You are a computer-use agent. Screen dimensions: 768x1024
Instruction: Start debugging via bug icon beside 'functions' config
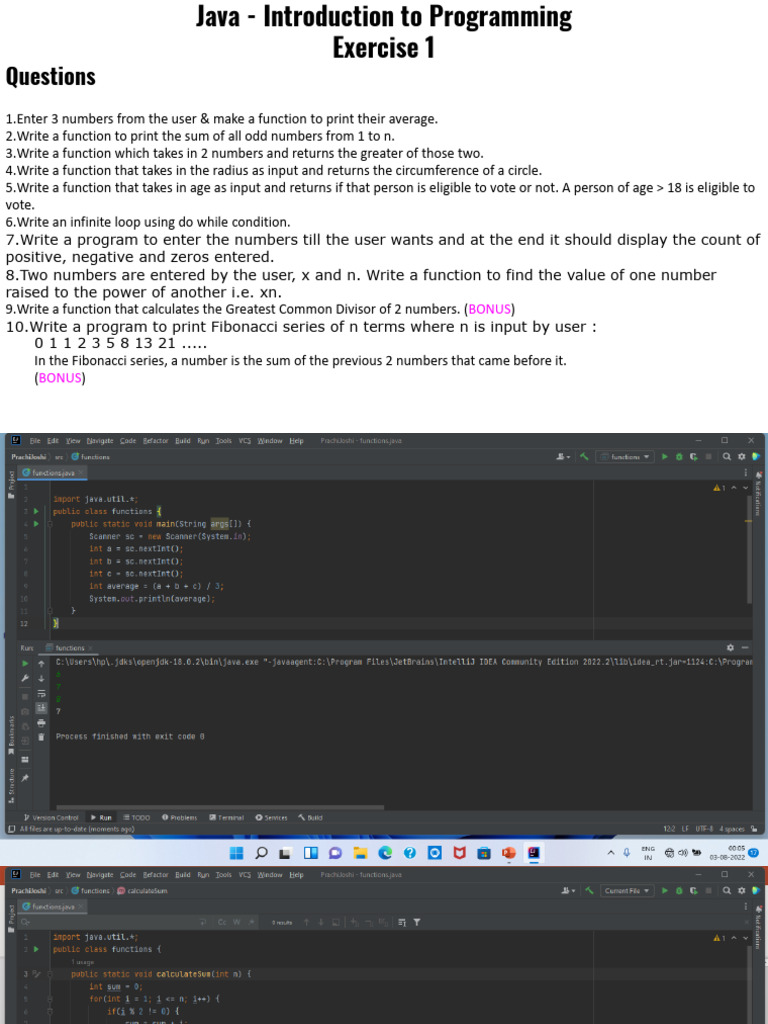(679, 456)
